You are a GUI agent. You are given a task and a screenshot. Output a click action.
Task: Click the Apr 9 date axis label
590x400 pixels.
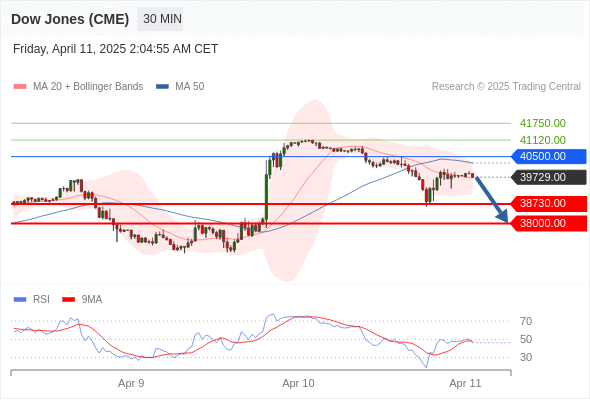coord(131,383)
